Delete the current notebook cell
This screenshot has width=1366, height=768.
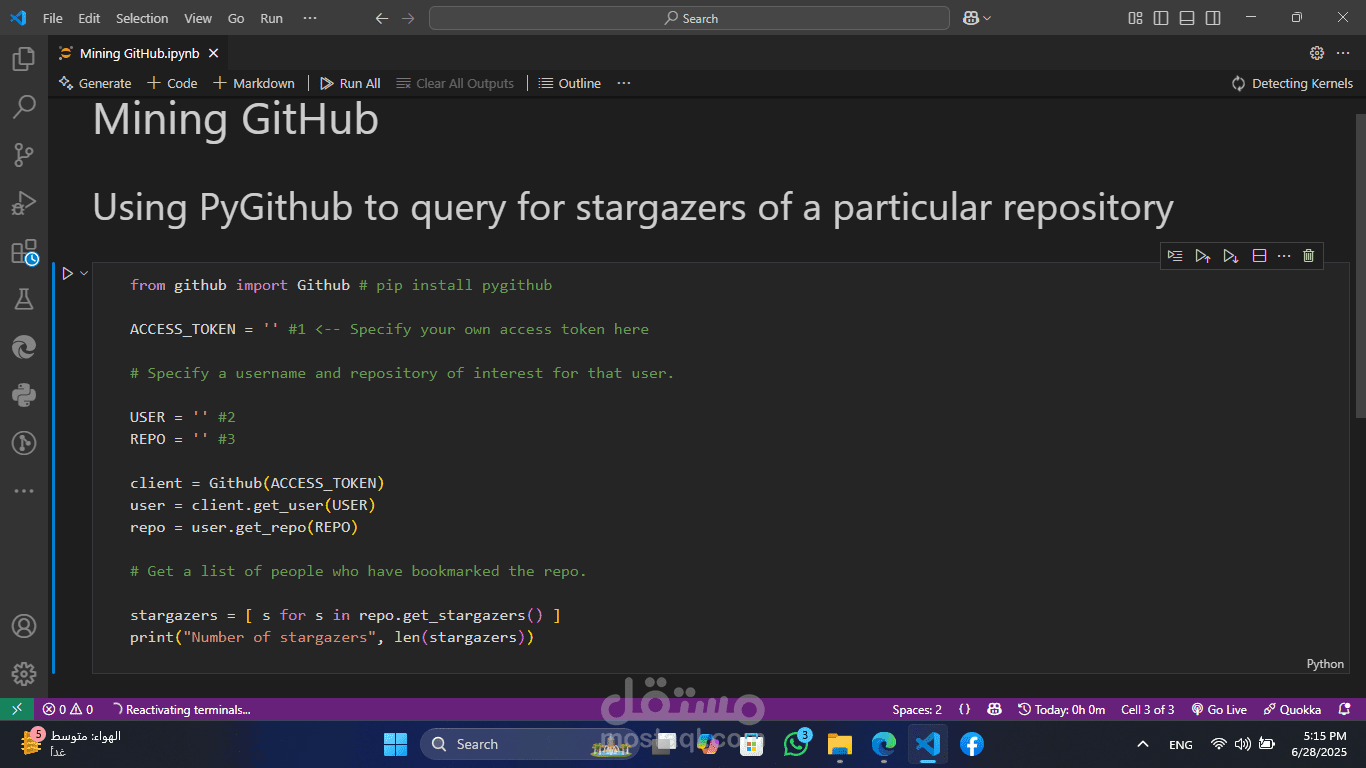tap(1309, 256)
